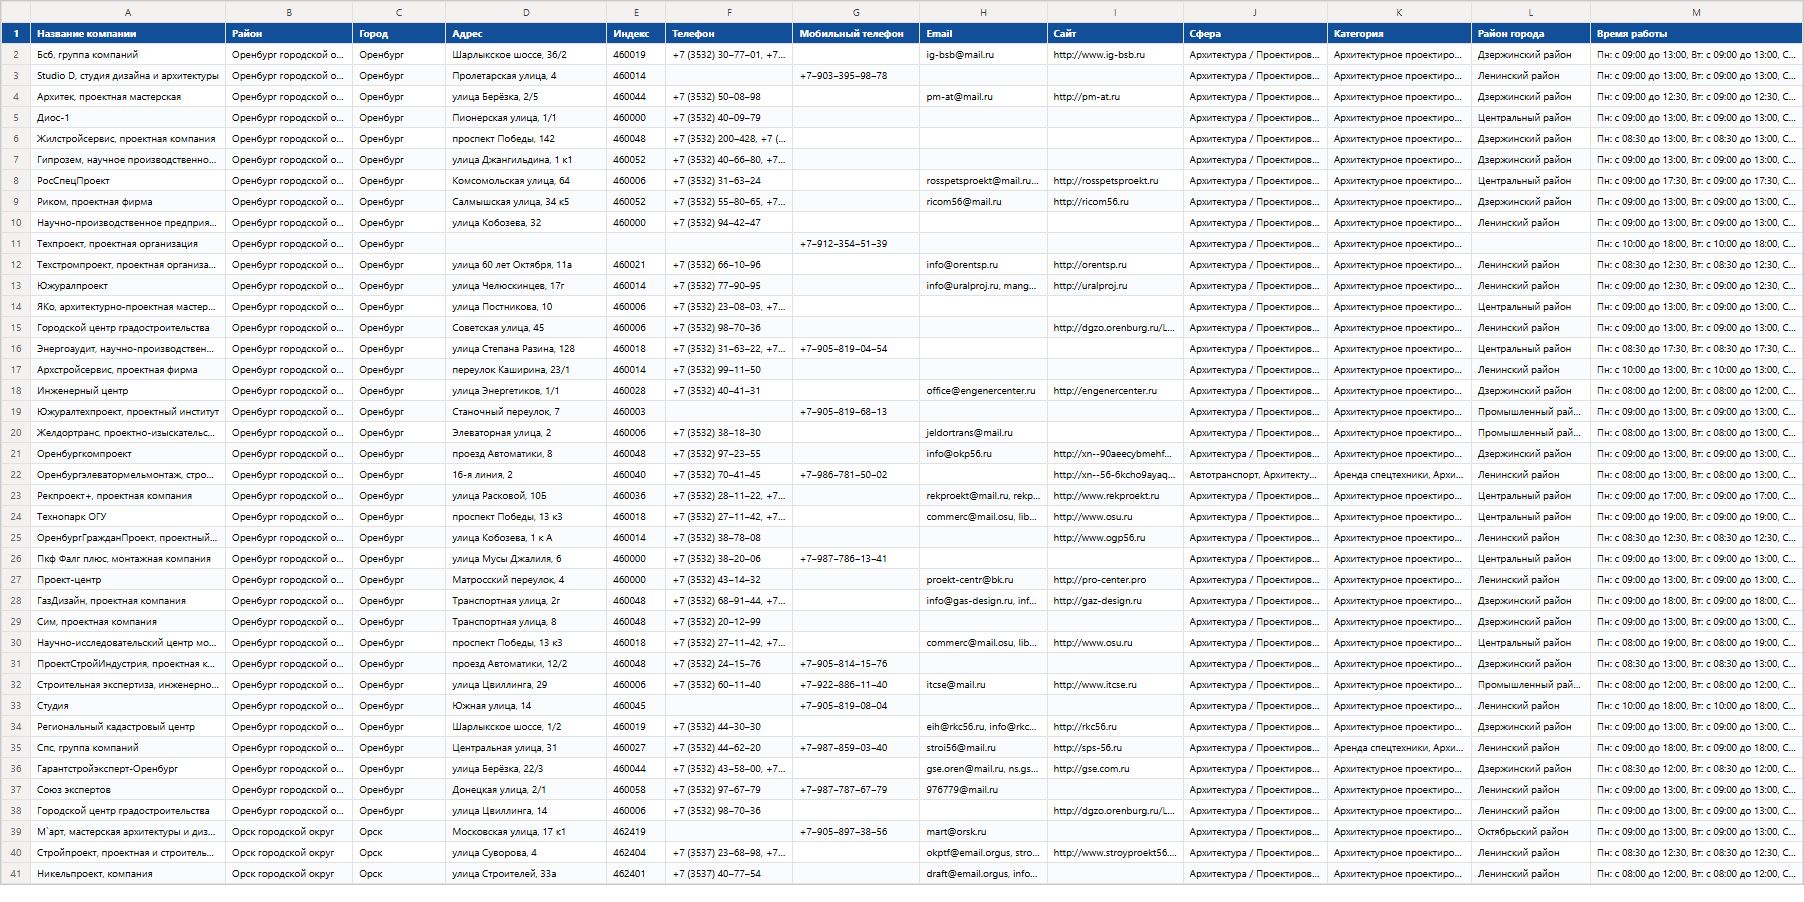
Task: Select address cell 'Комсомольская улица, 64'
Action: (526, 181)
